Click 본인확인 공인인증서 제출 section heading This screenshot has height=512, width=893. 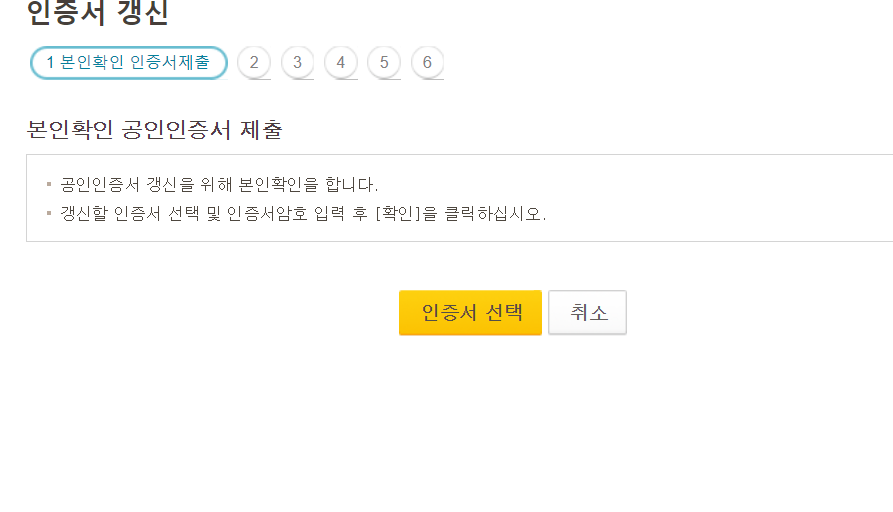[154, 130]
